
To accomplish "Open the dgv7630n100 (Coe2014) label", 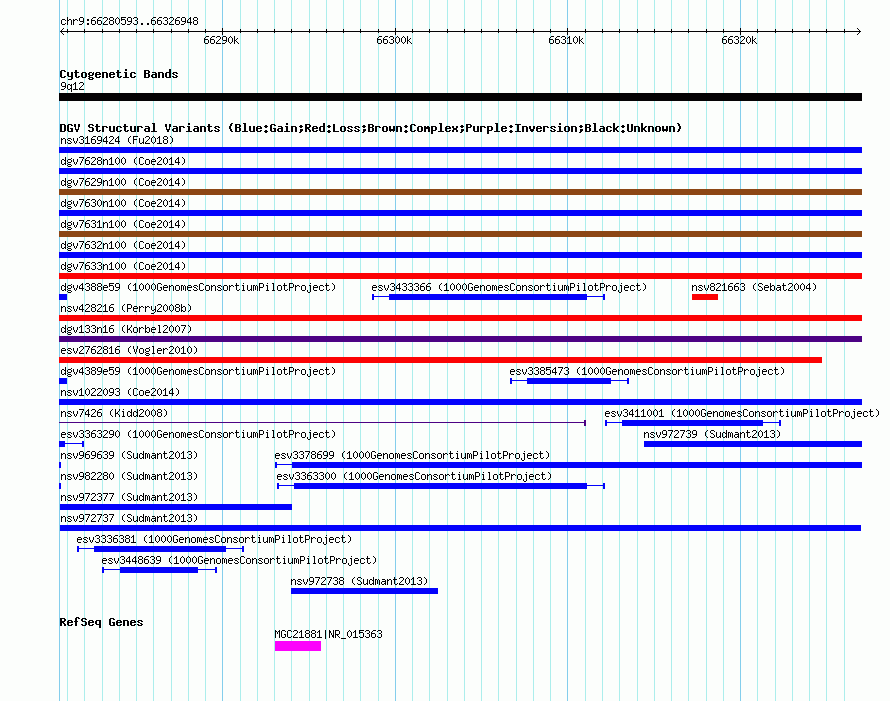I will [x=123, y=203].
